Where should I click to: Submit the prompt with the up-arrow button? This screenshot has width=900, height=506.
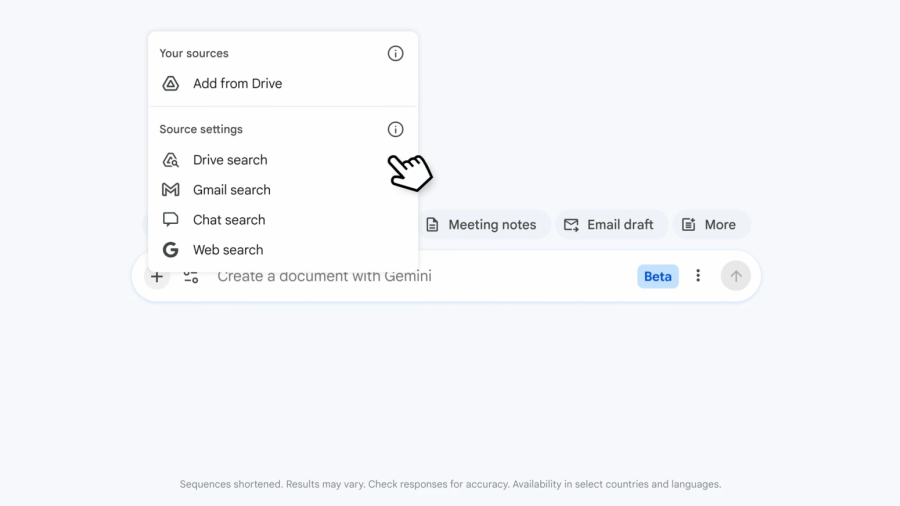pyautogui.click(x=735, y=276)
